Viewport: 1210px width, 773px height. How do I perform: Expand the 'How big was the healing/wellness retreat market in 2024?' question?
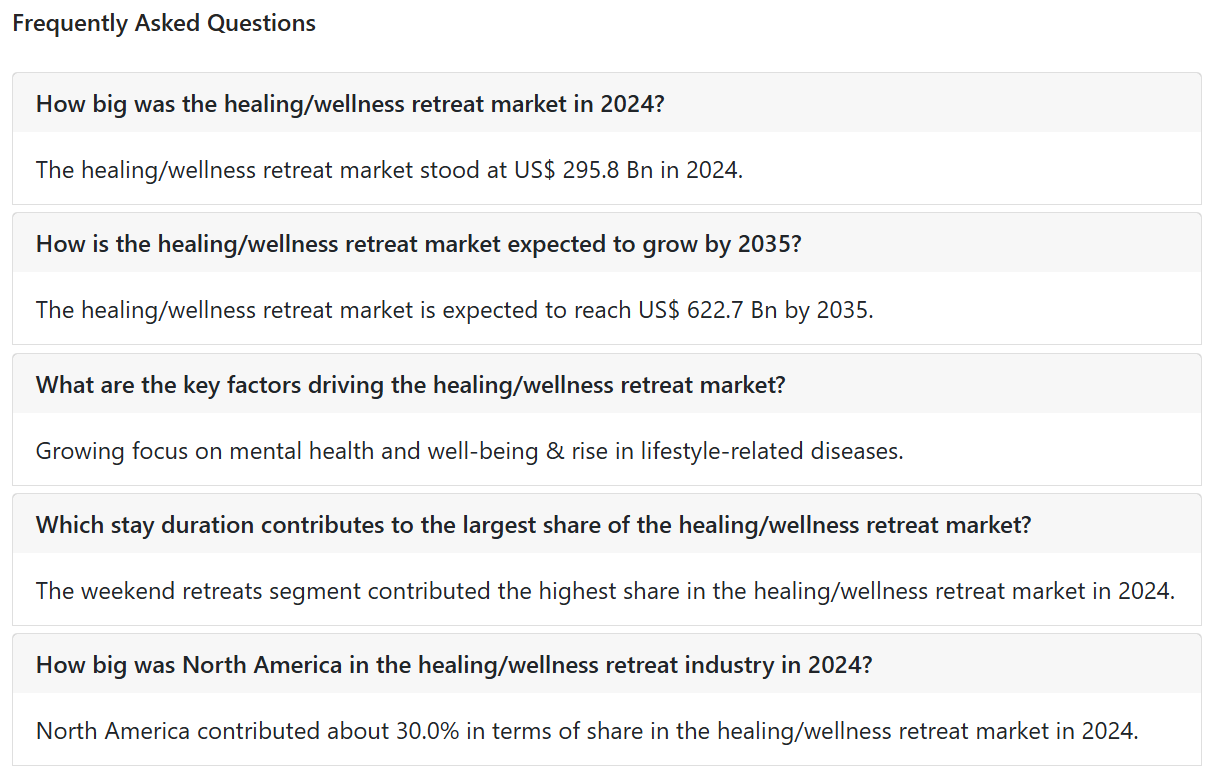(606, 103)
